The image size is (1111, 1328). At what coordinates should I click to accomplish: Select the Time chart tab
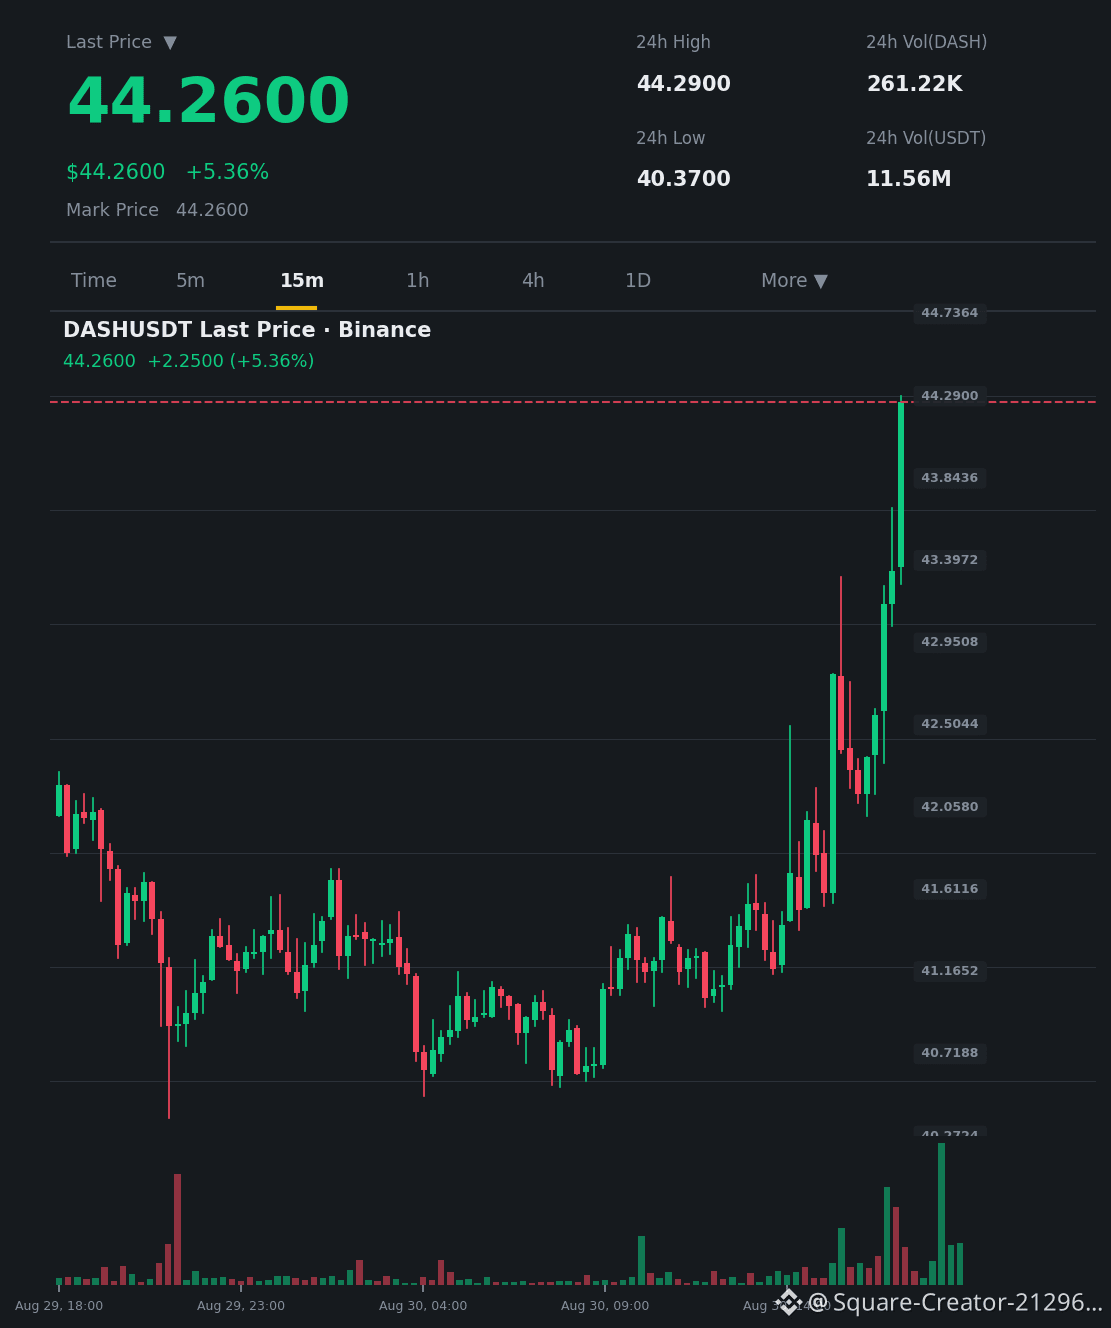click(x=94, y=281)
